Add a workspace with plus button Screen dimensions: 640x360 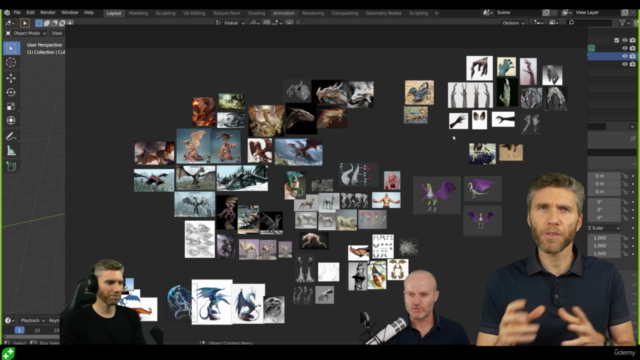(436, 13)
